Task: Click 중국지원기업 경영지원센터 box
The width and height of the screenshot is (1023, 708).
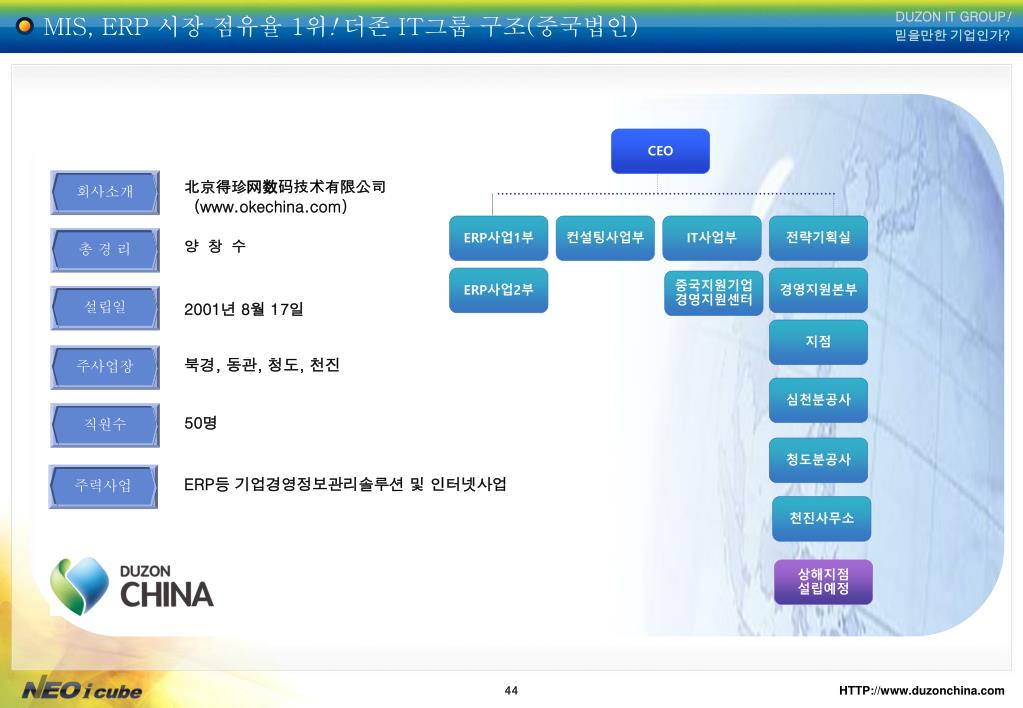Action: (x=714, y=293)
